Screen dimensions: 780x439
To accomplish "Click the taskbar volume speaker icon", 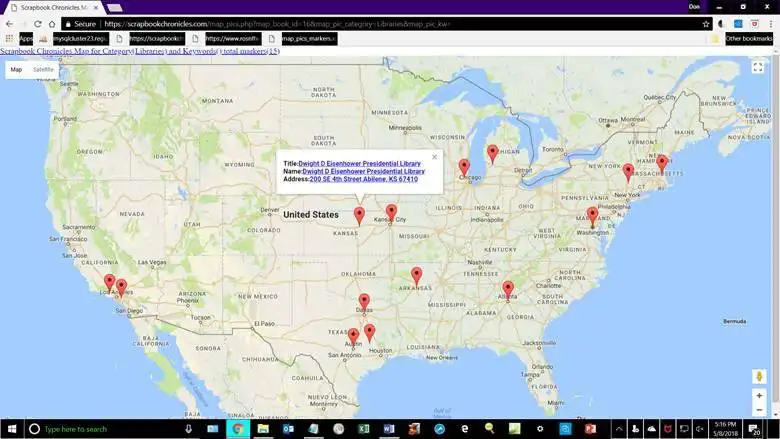I will coord(699,429).
